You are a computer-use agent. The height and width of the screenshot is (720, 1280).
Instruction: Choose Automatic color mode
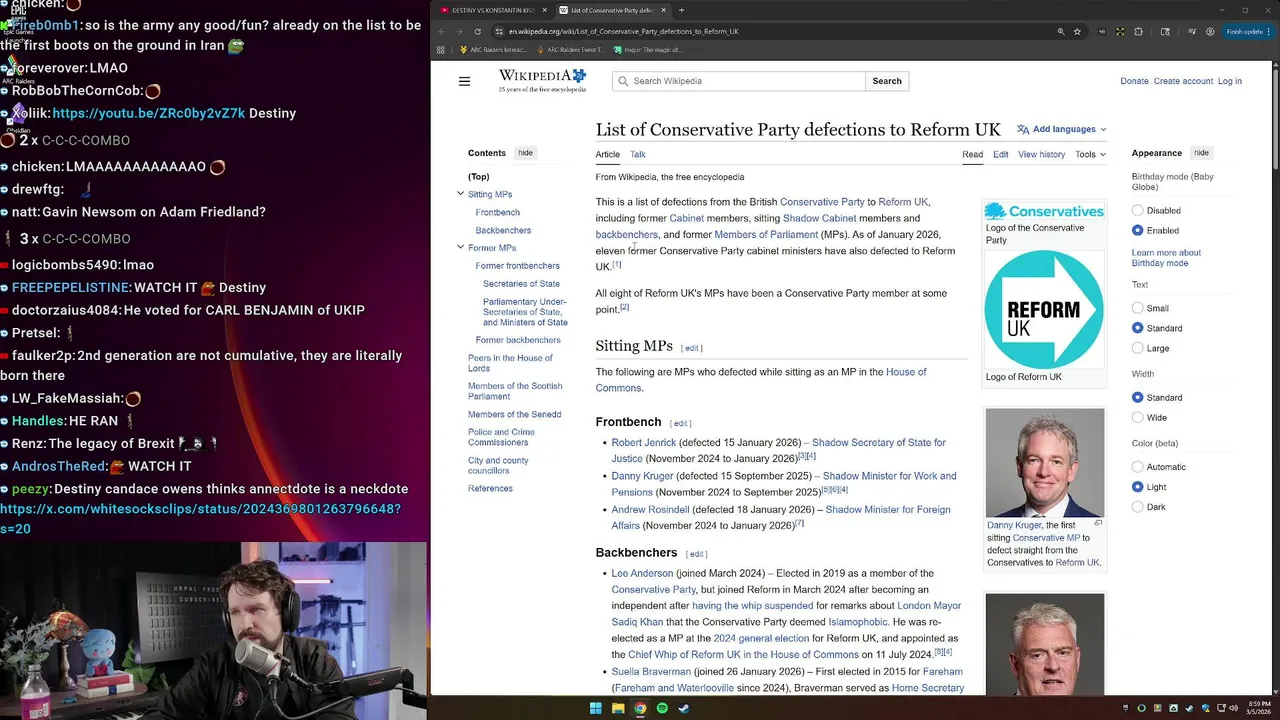click(1137, 467)
